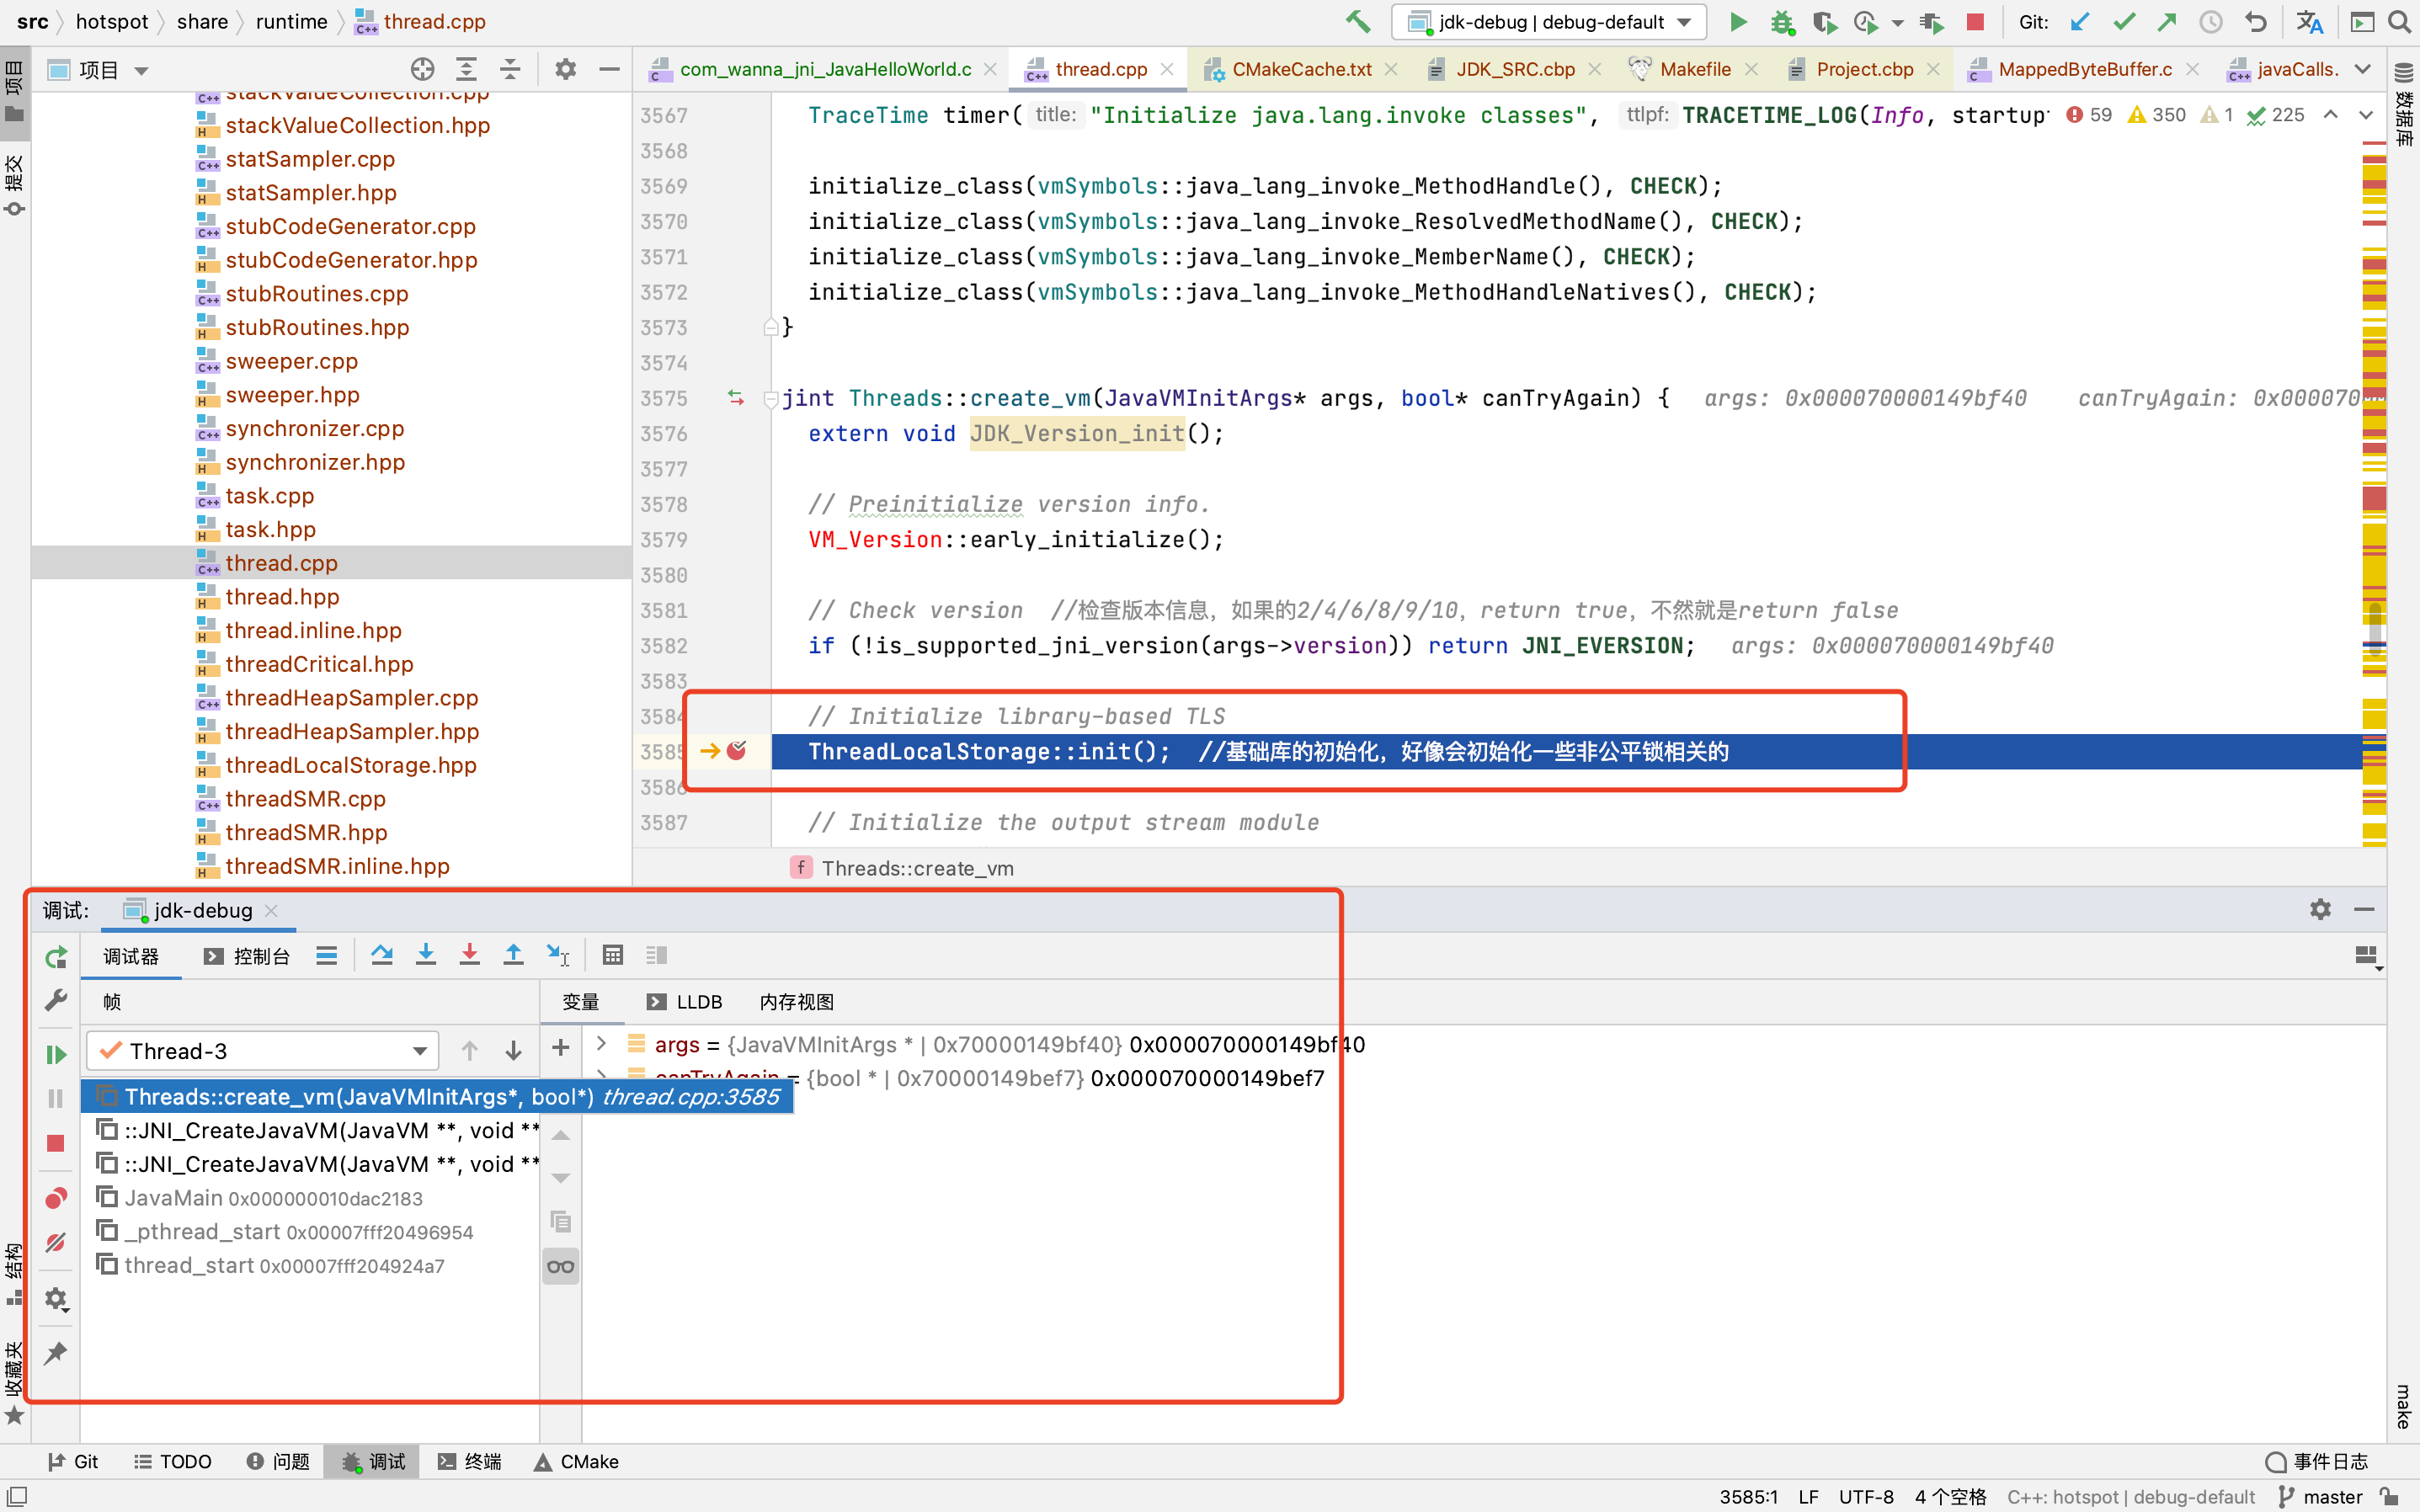View breakpoints icon in debug sidebar
This screenshot has width=2420, height=1512.
pos(56,1198)
